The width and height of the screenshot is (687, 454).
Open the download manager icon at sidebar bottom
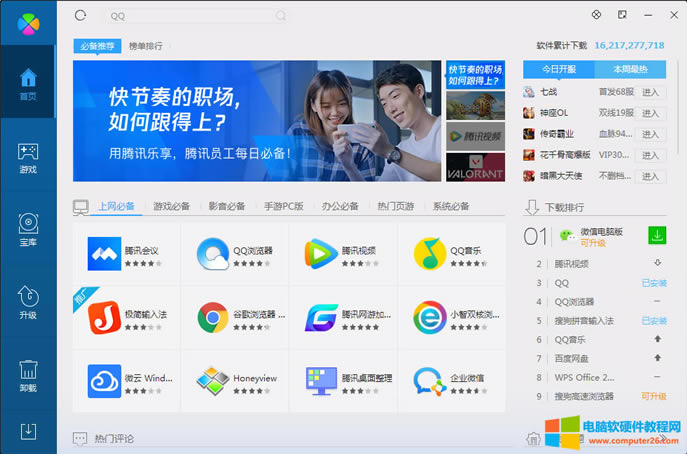pyautogui.click(x=28, y=431)
